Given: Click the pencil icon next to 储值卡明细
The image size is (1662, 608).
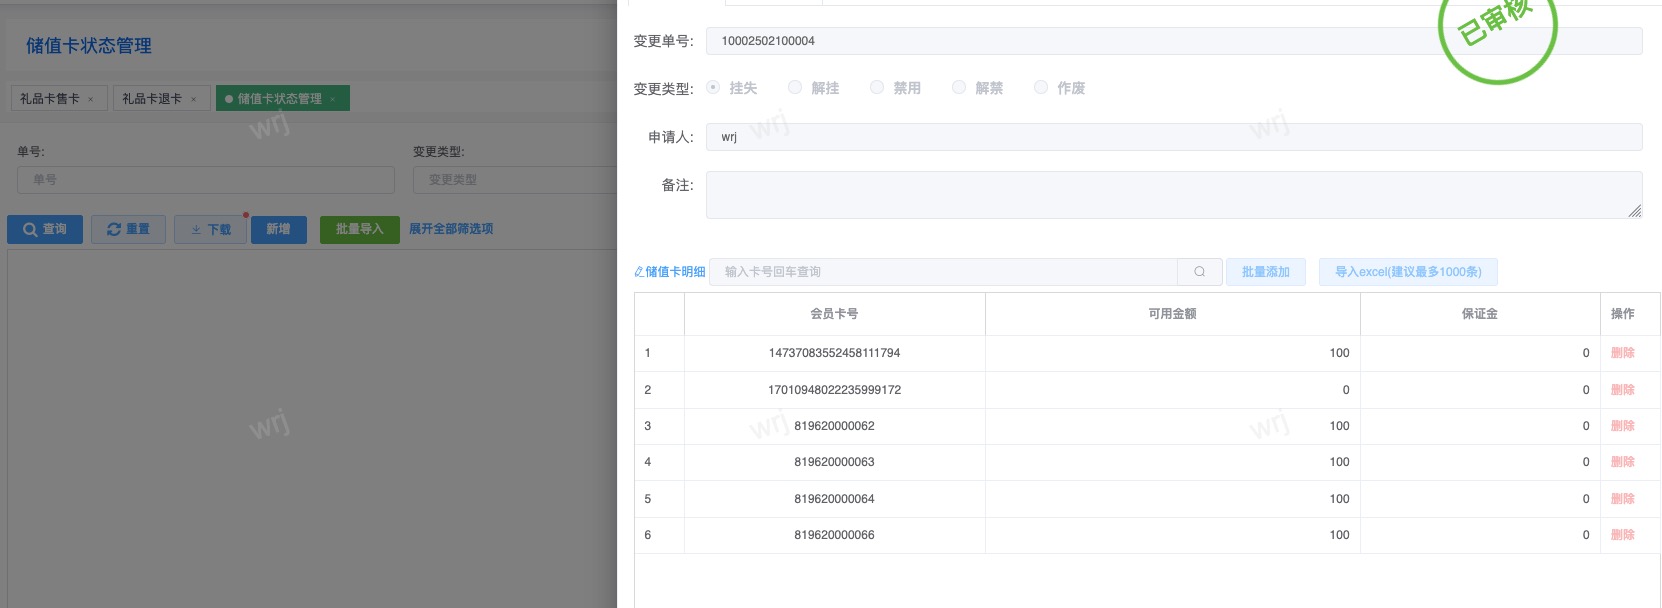Looking at the screenshot, I should [x=639, y=272].
